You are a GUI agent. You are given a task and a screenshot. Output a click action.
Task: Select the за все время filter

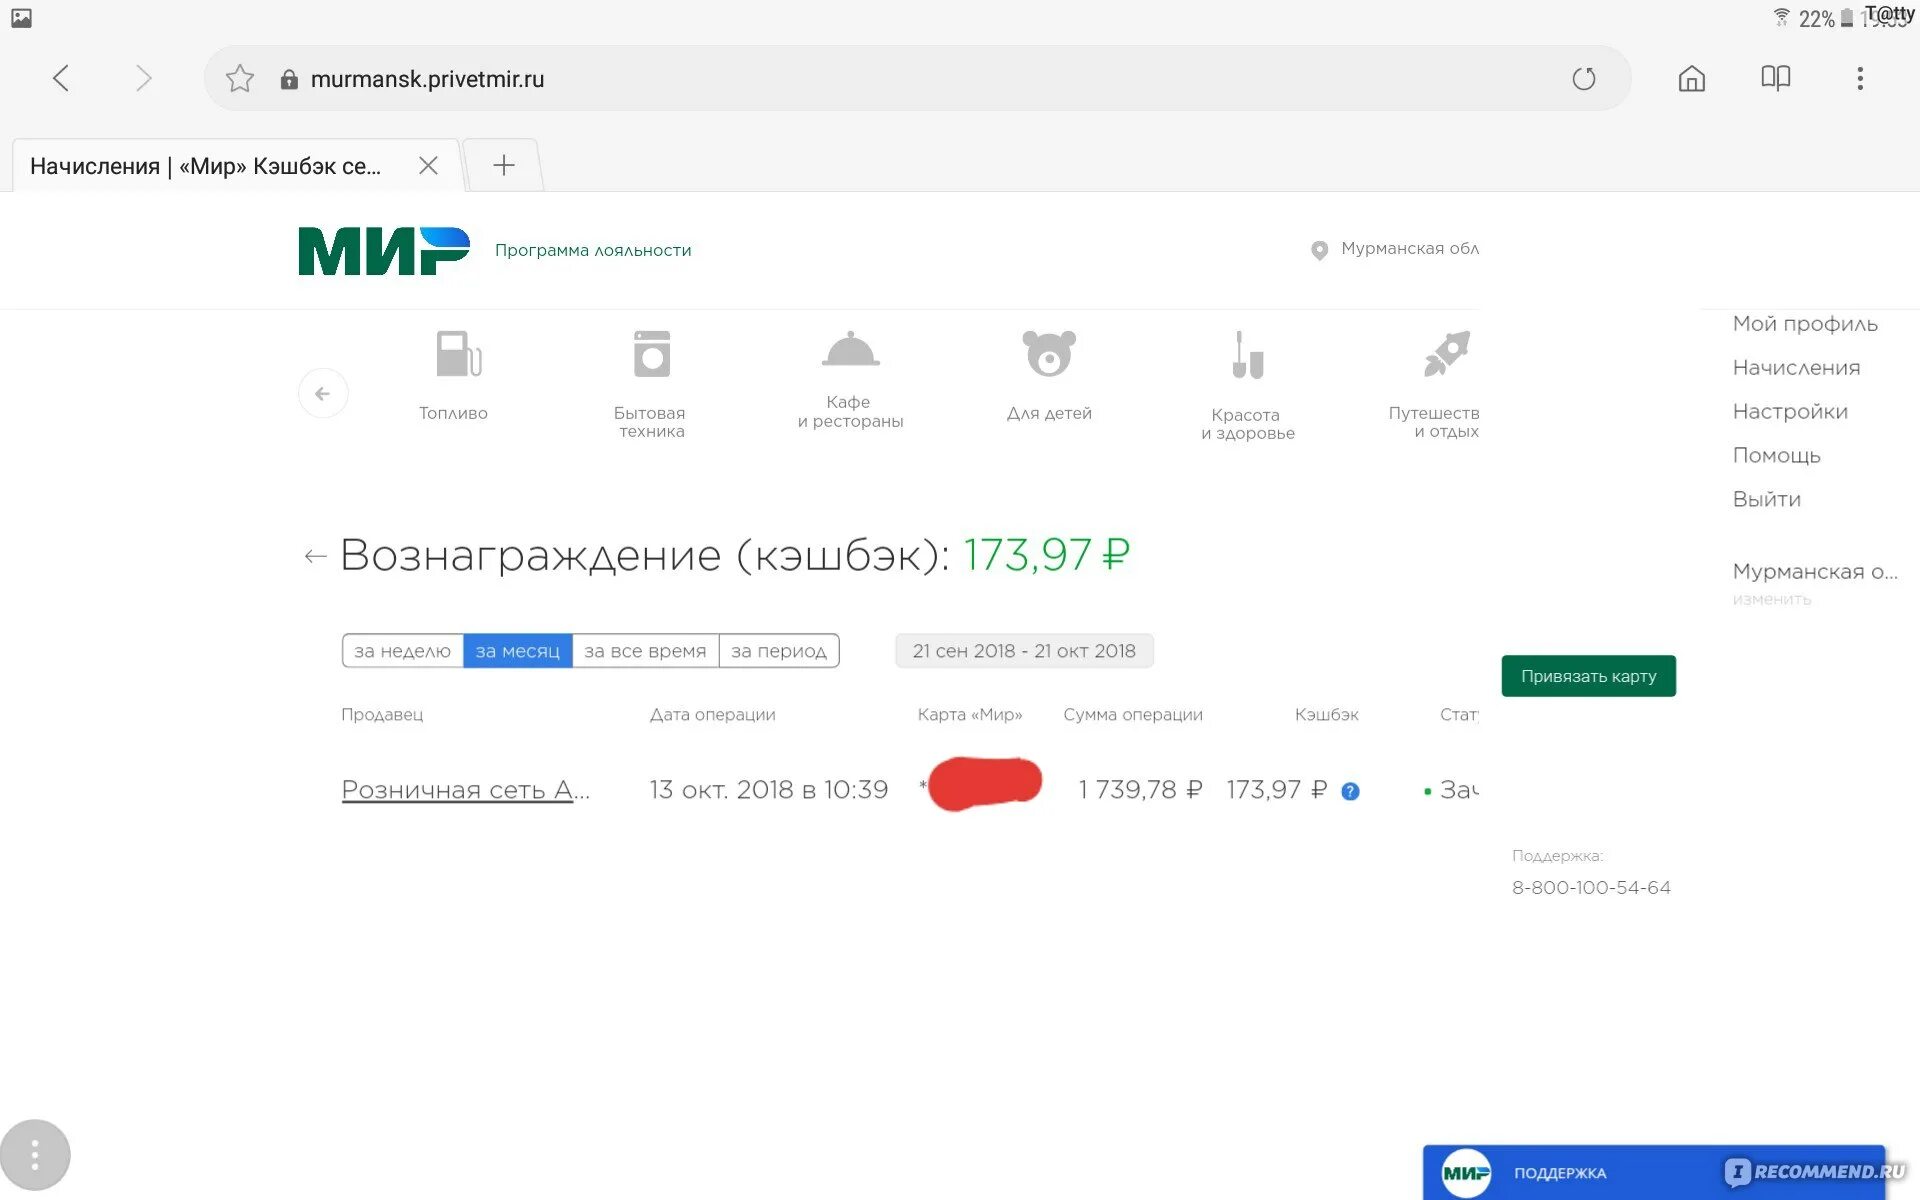coord(645,651)
